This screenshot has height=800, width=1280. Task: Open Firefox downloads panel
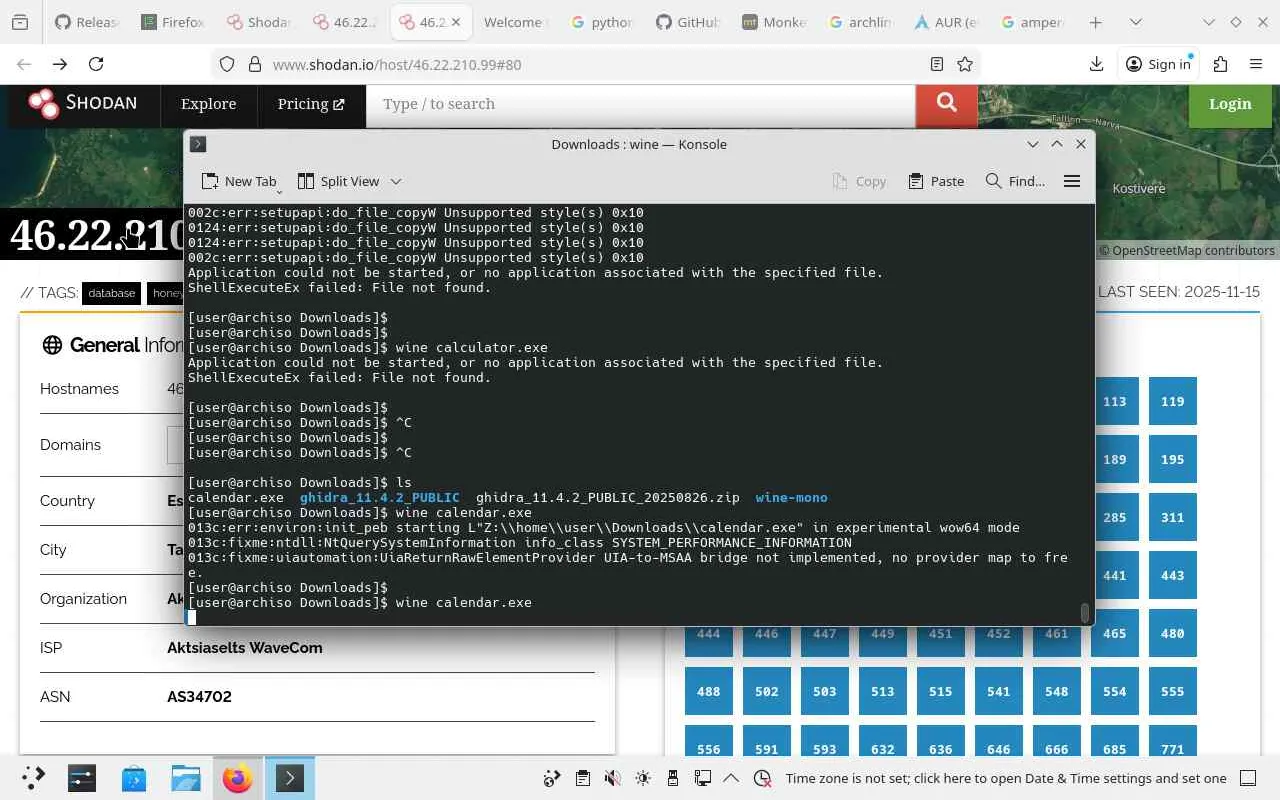click(x=1096, y=64)
